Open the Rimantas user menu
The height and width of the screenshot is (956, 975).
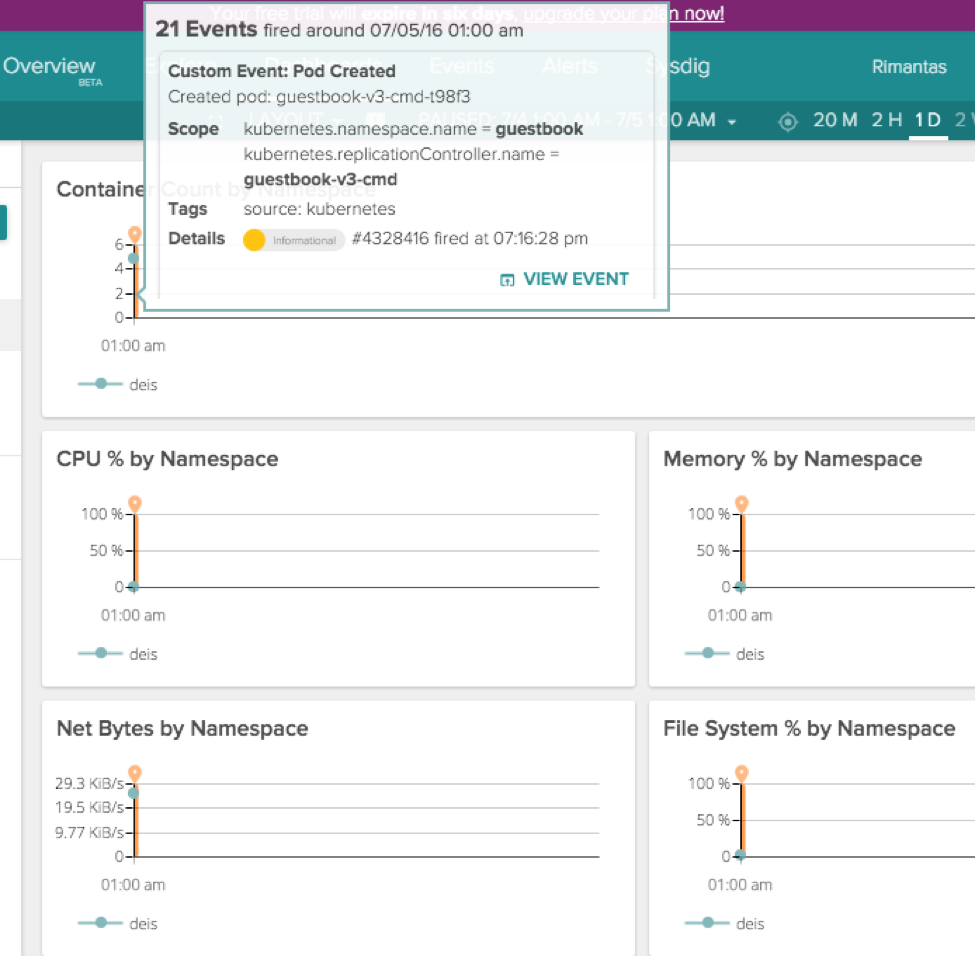(908, 67)
